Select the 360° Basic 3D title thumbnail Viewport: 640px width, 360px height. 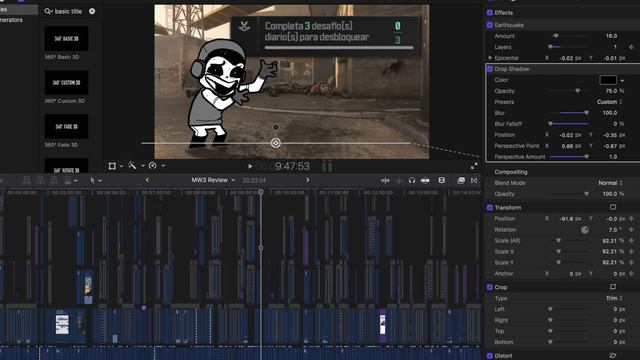66,39
